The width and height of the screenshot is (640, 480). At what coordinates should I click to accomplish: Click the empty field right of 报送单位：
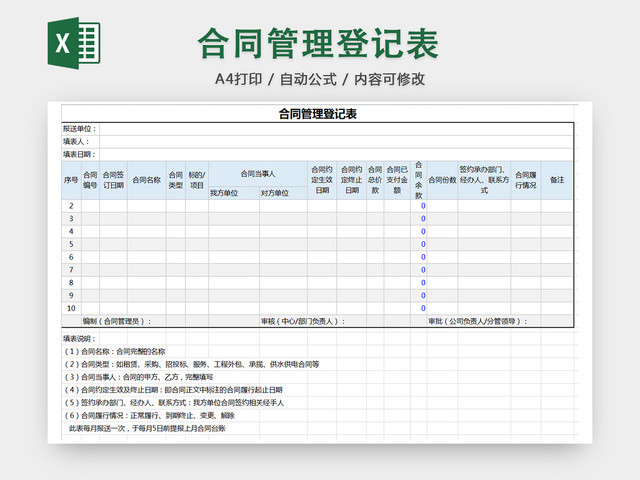[336, 129]
